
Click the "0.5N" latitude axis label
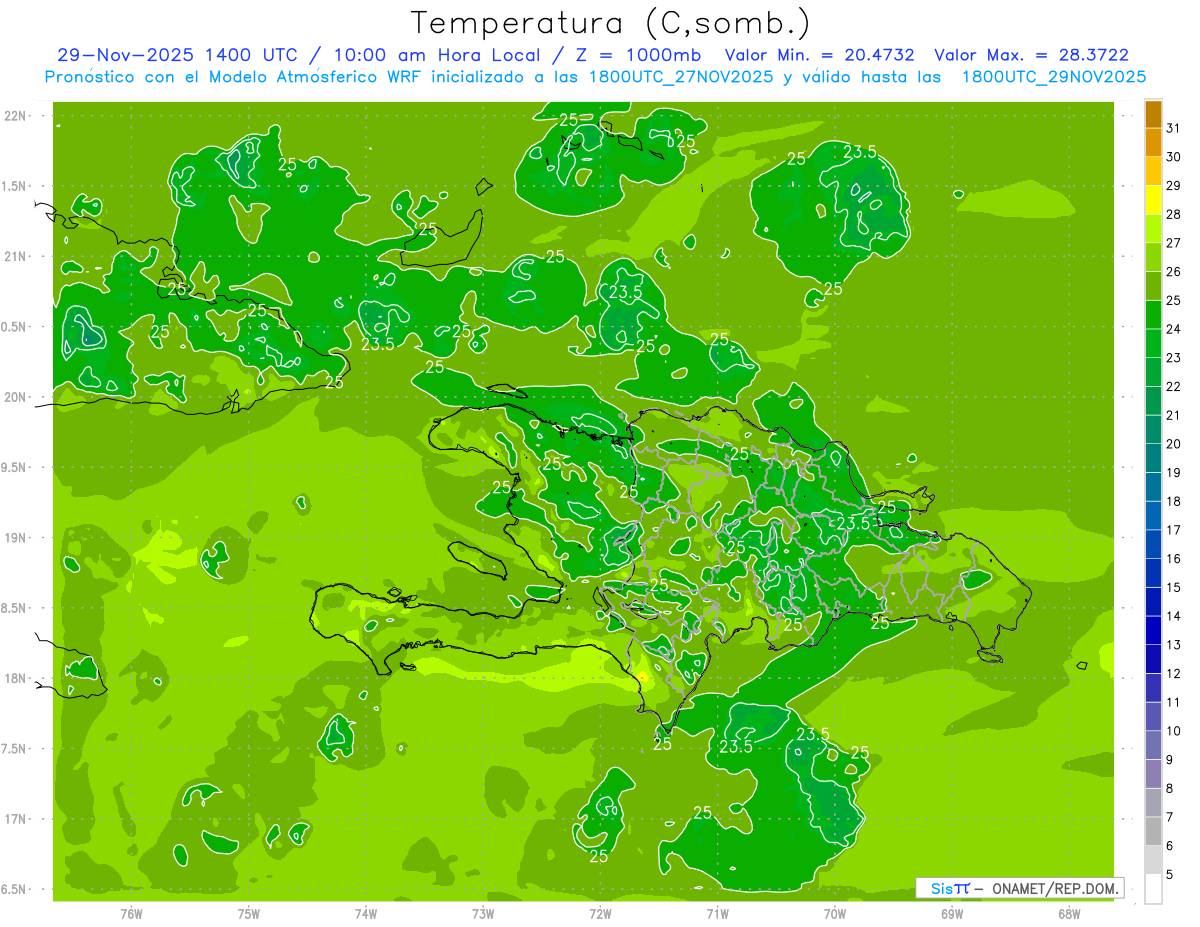click(x=15, y=327)
